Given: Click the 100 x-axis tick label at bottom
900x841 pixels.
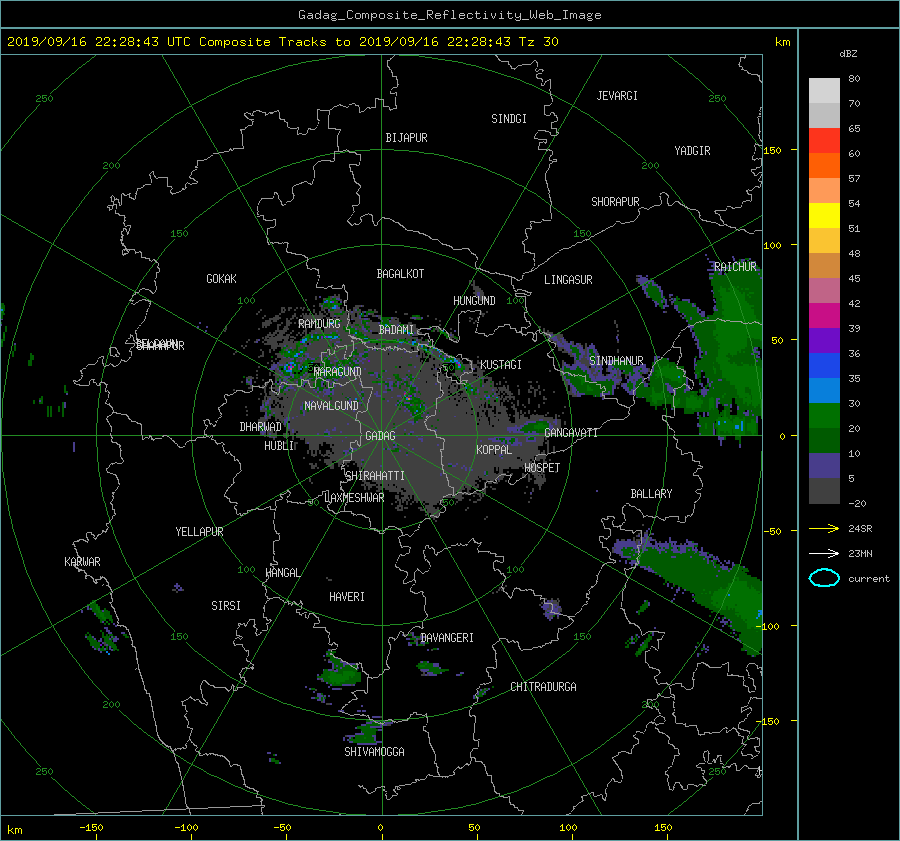Looking at the screenshot, I should [568, 828].
